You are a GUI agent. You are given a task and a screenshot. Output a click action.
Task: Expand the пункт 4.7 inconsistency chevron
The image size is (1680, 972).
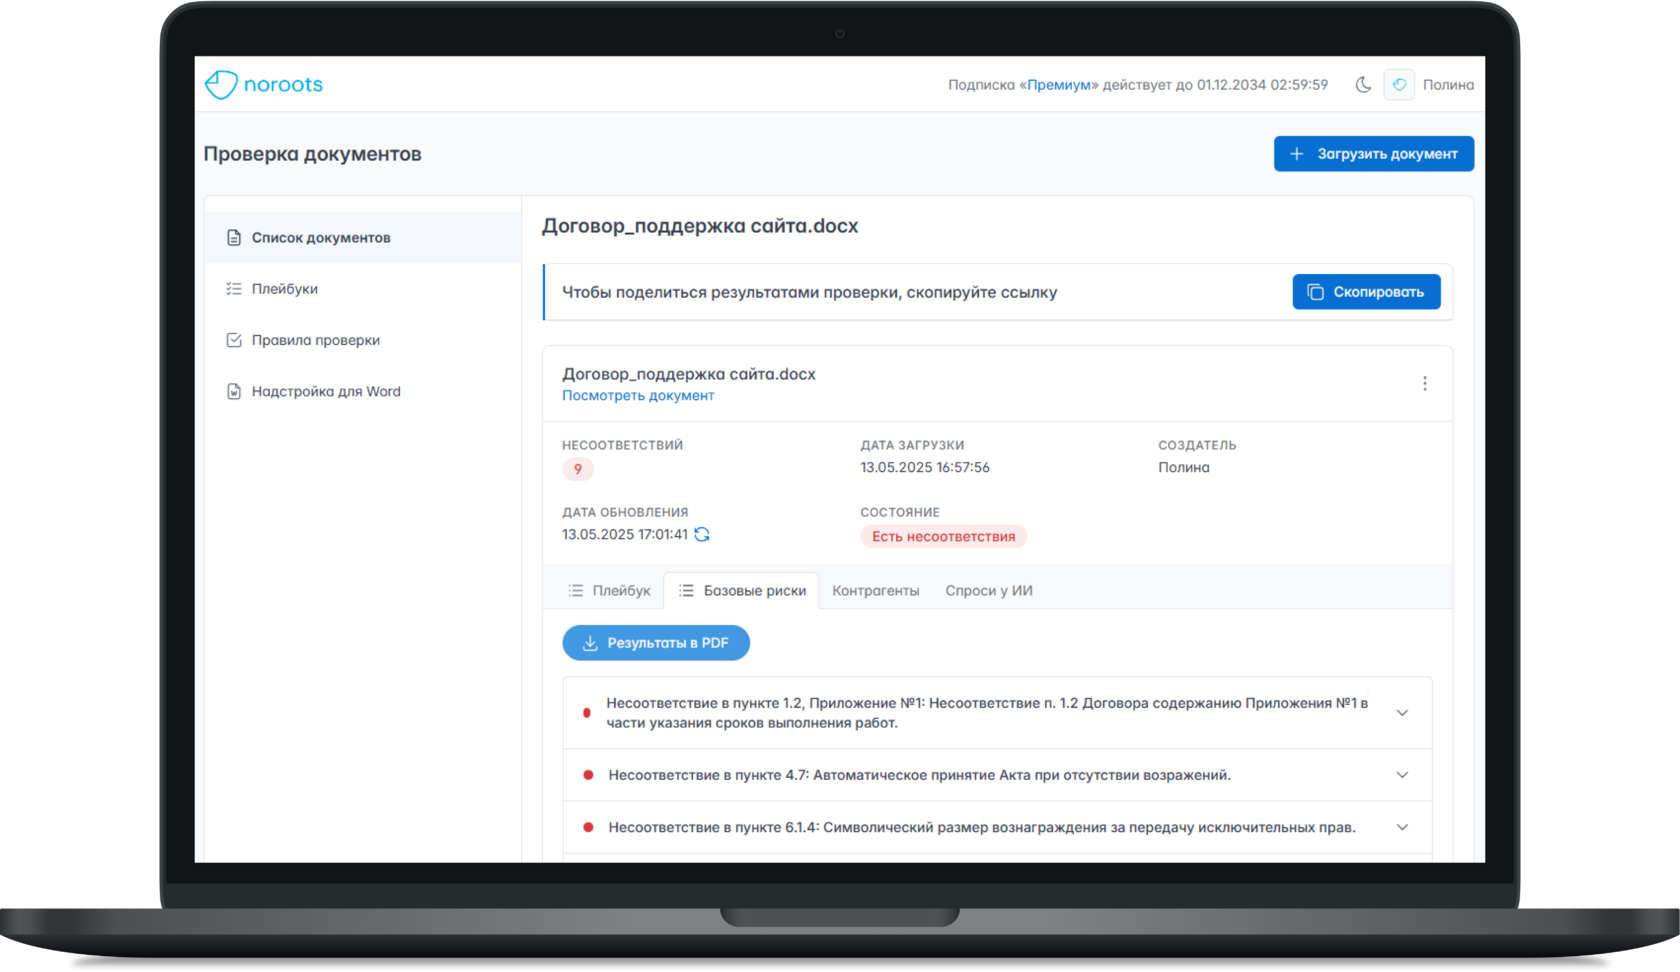point(1402,775)
